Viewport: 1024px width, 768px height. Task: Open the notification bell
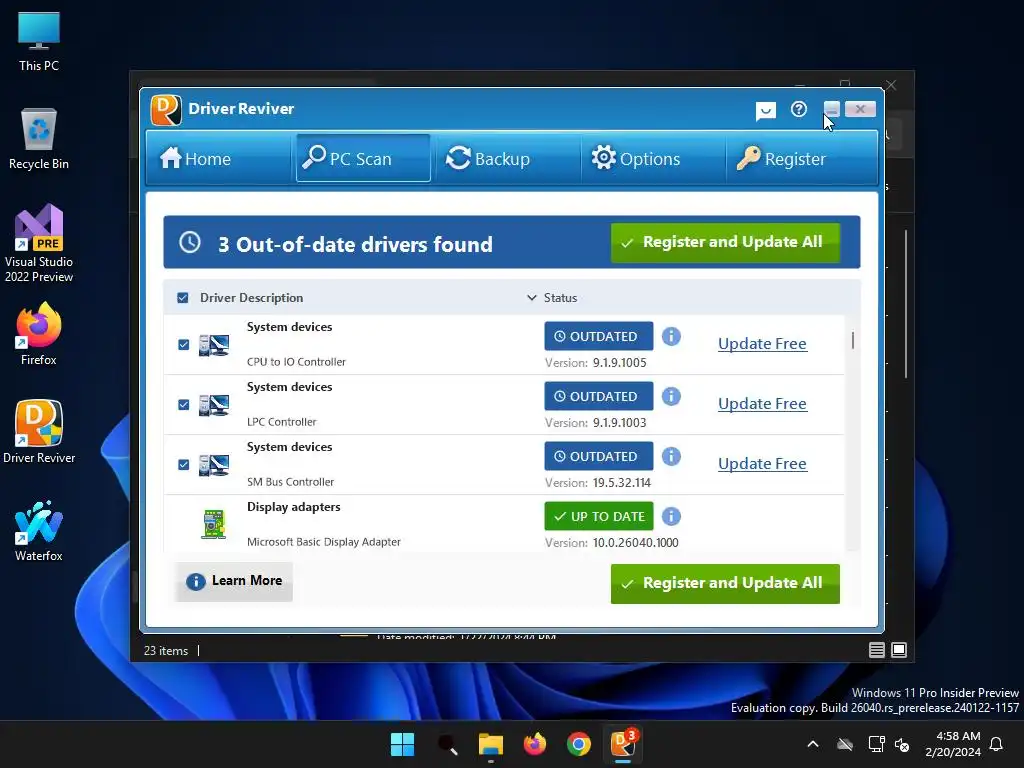(997, 744)
